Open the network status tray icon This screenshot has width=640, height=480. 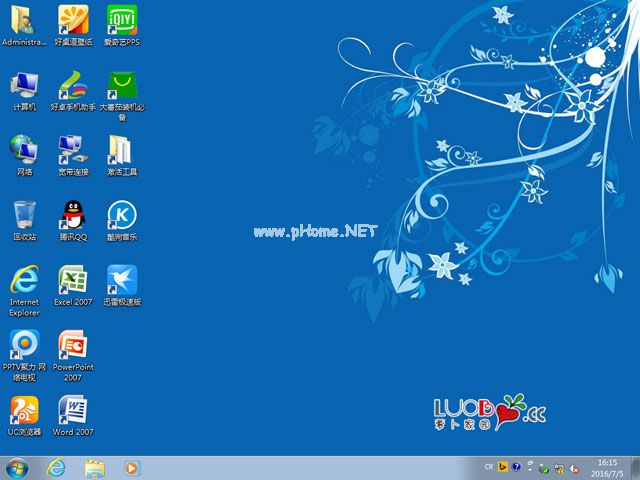[x=559, y=469]
